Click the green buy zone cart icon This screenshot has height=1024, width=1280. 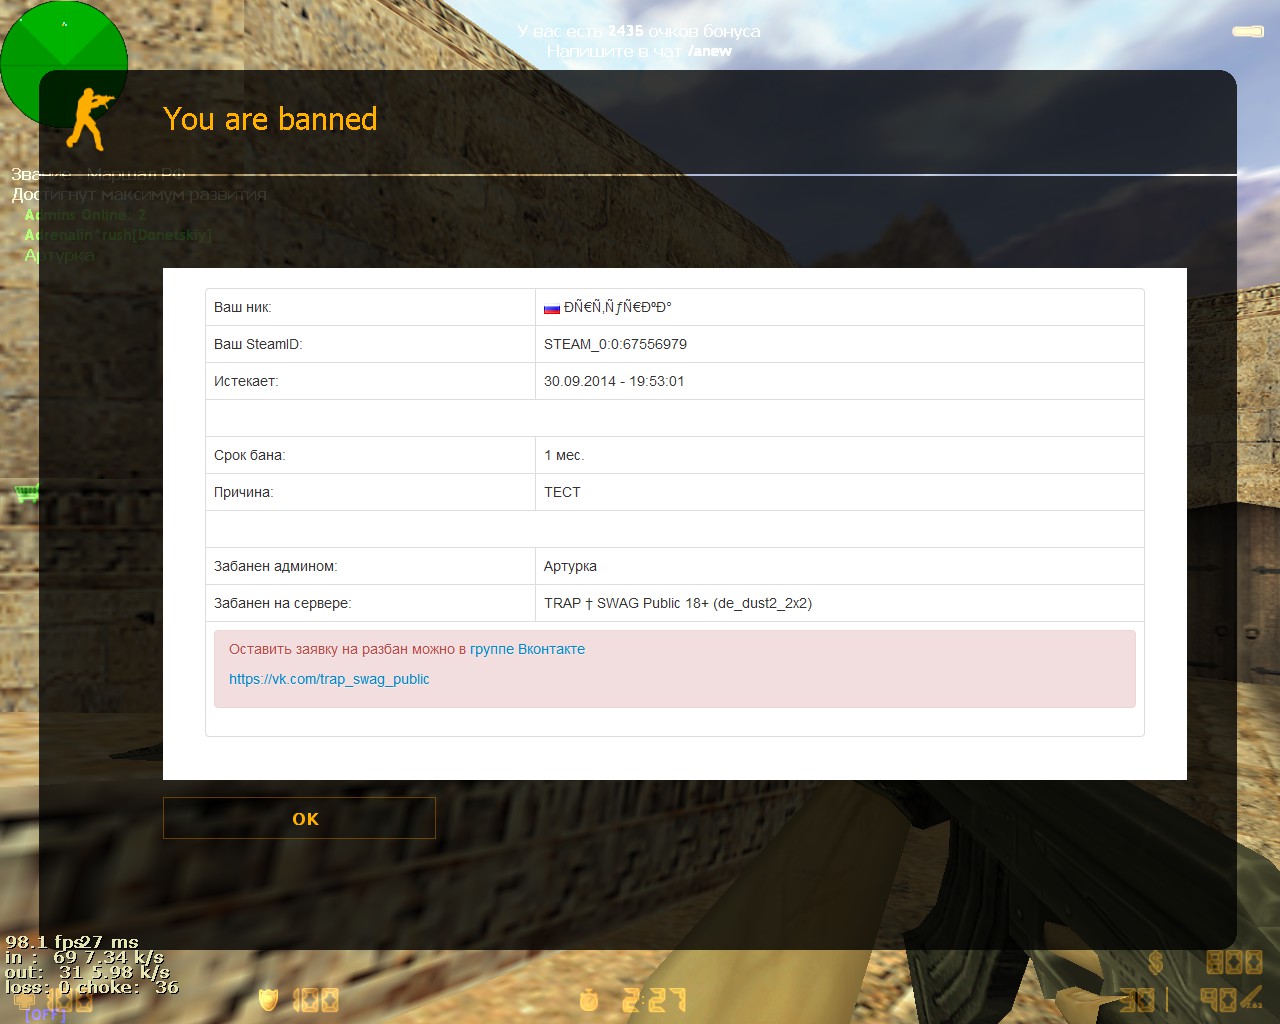(x=26, y=492)
